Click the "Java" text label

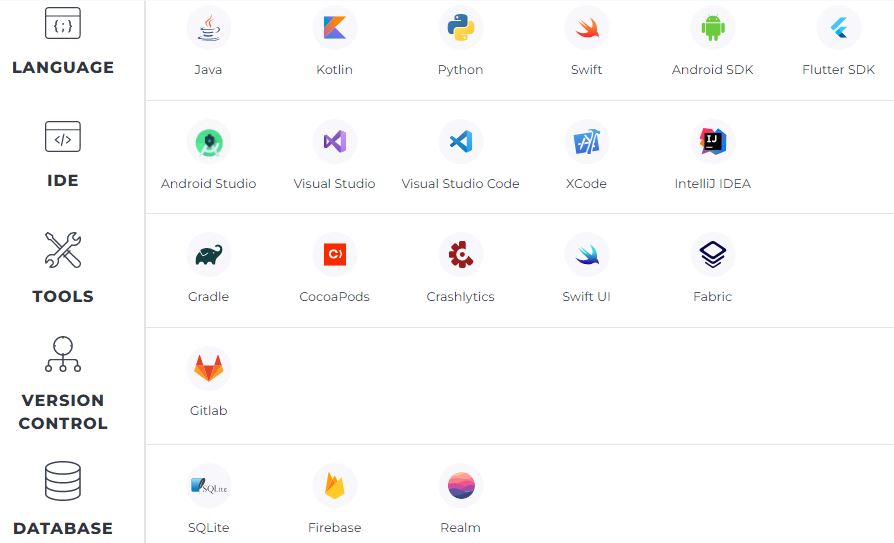pyautogui.click(x=208, y=70)
